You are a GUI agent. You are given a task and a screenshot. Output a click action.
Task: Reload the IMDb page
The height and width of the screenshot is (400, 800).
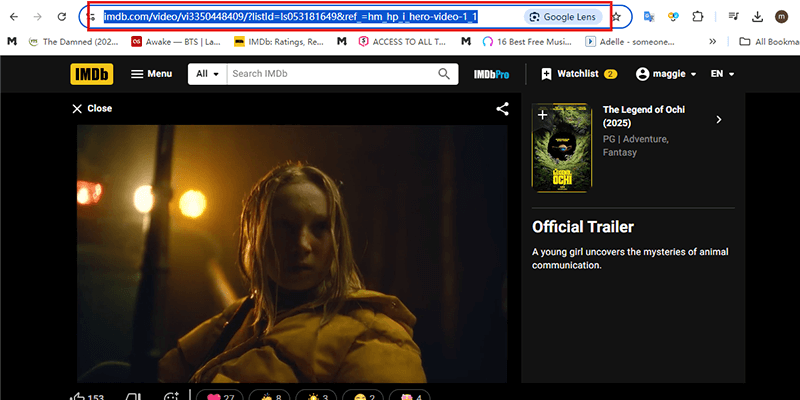point(62,17)
